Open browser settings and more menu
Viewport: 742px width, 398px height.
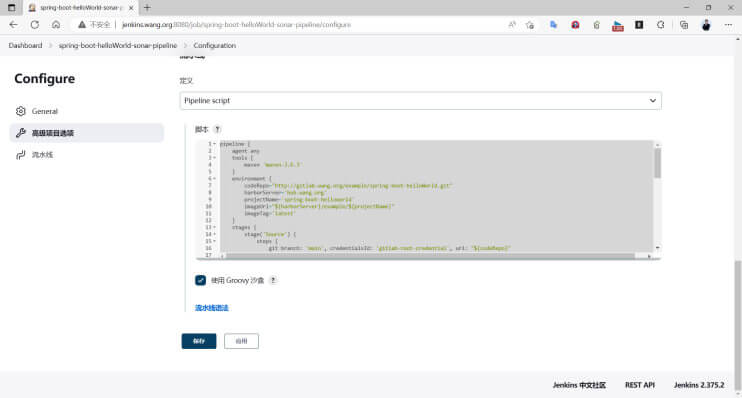point(728,25)
